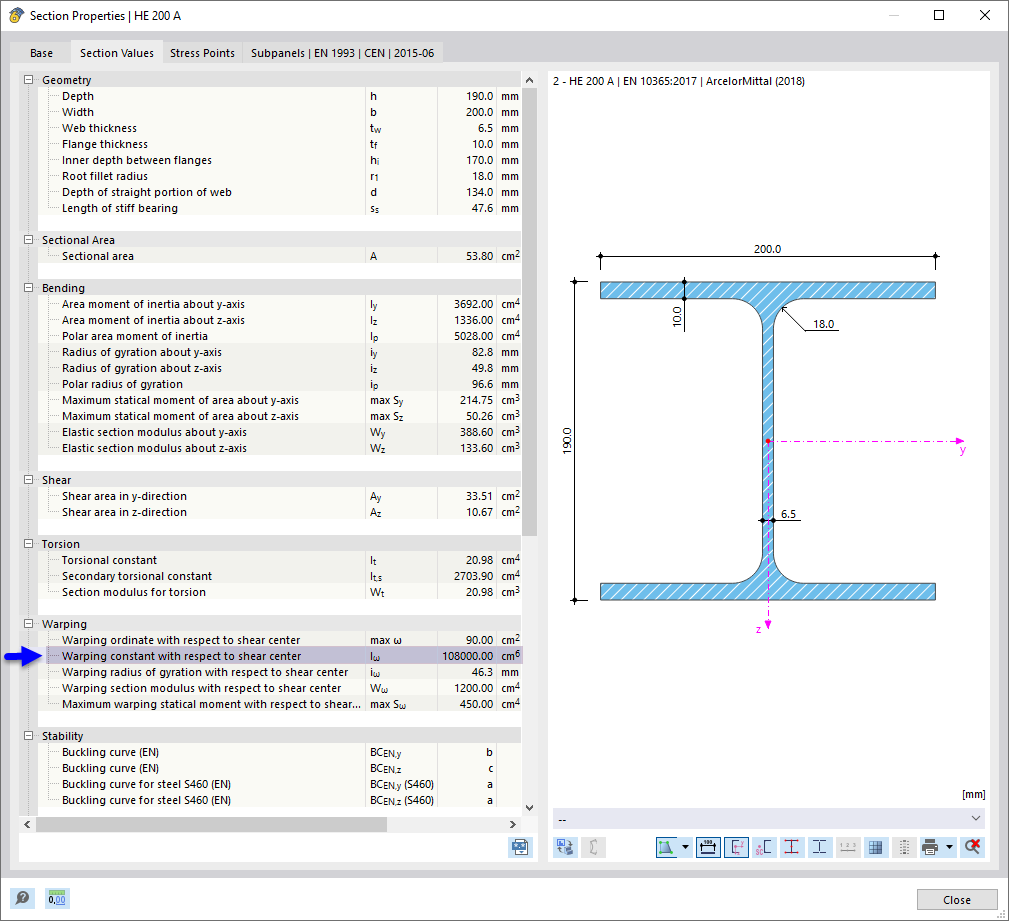Switch to the Stress Points tab
This screenshot has width=1009, height=921.
(x=202, y=52)
